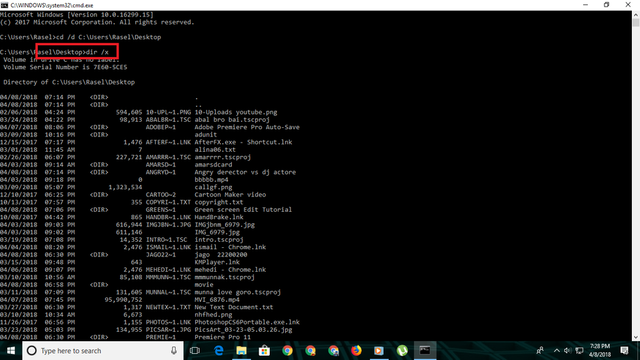Open the Action Center notifications icon
The height and width of the screenshot is (360, 640).
[x=624, y=351]
